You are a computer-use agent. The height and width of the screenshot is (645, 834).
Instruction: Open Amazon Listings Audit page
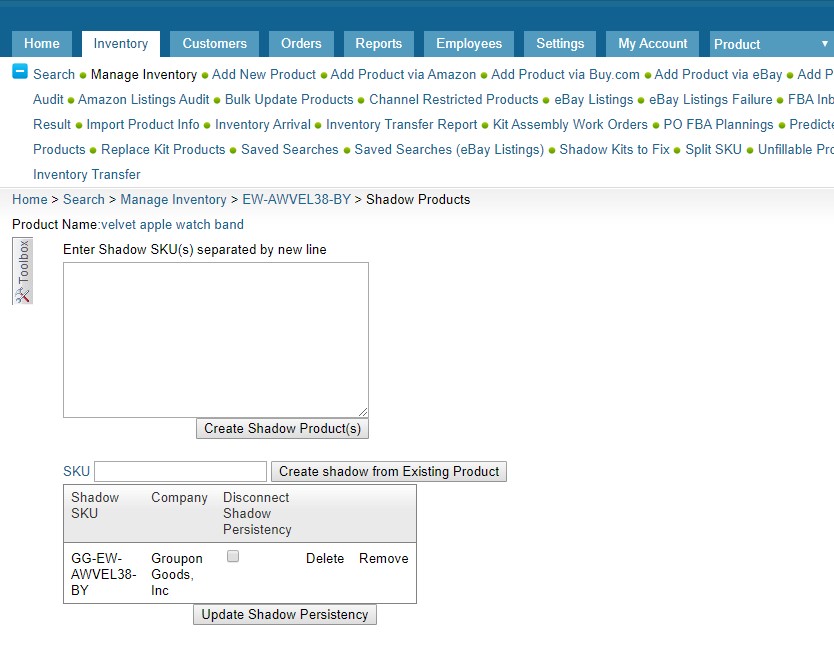[144, 99]
